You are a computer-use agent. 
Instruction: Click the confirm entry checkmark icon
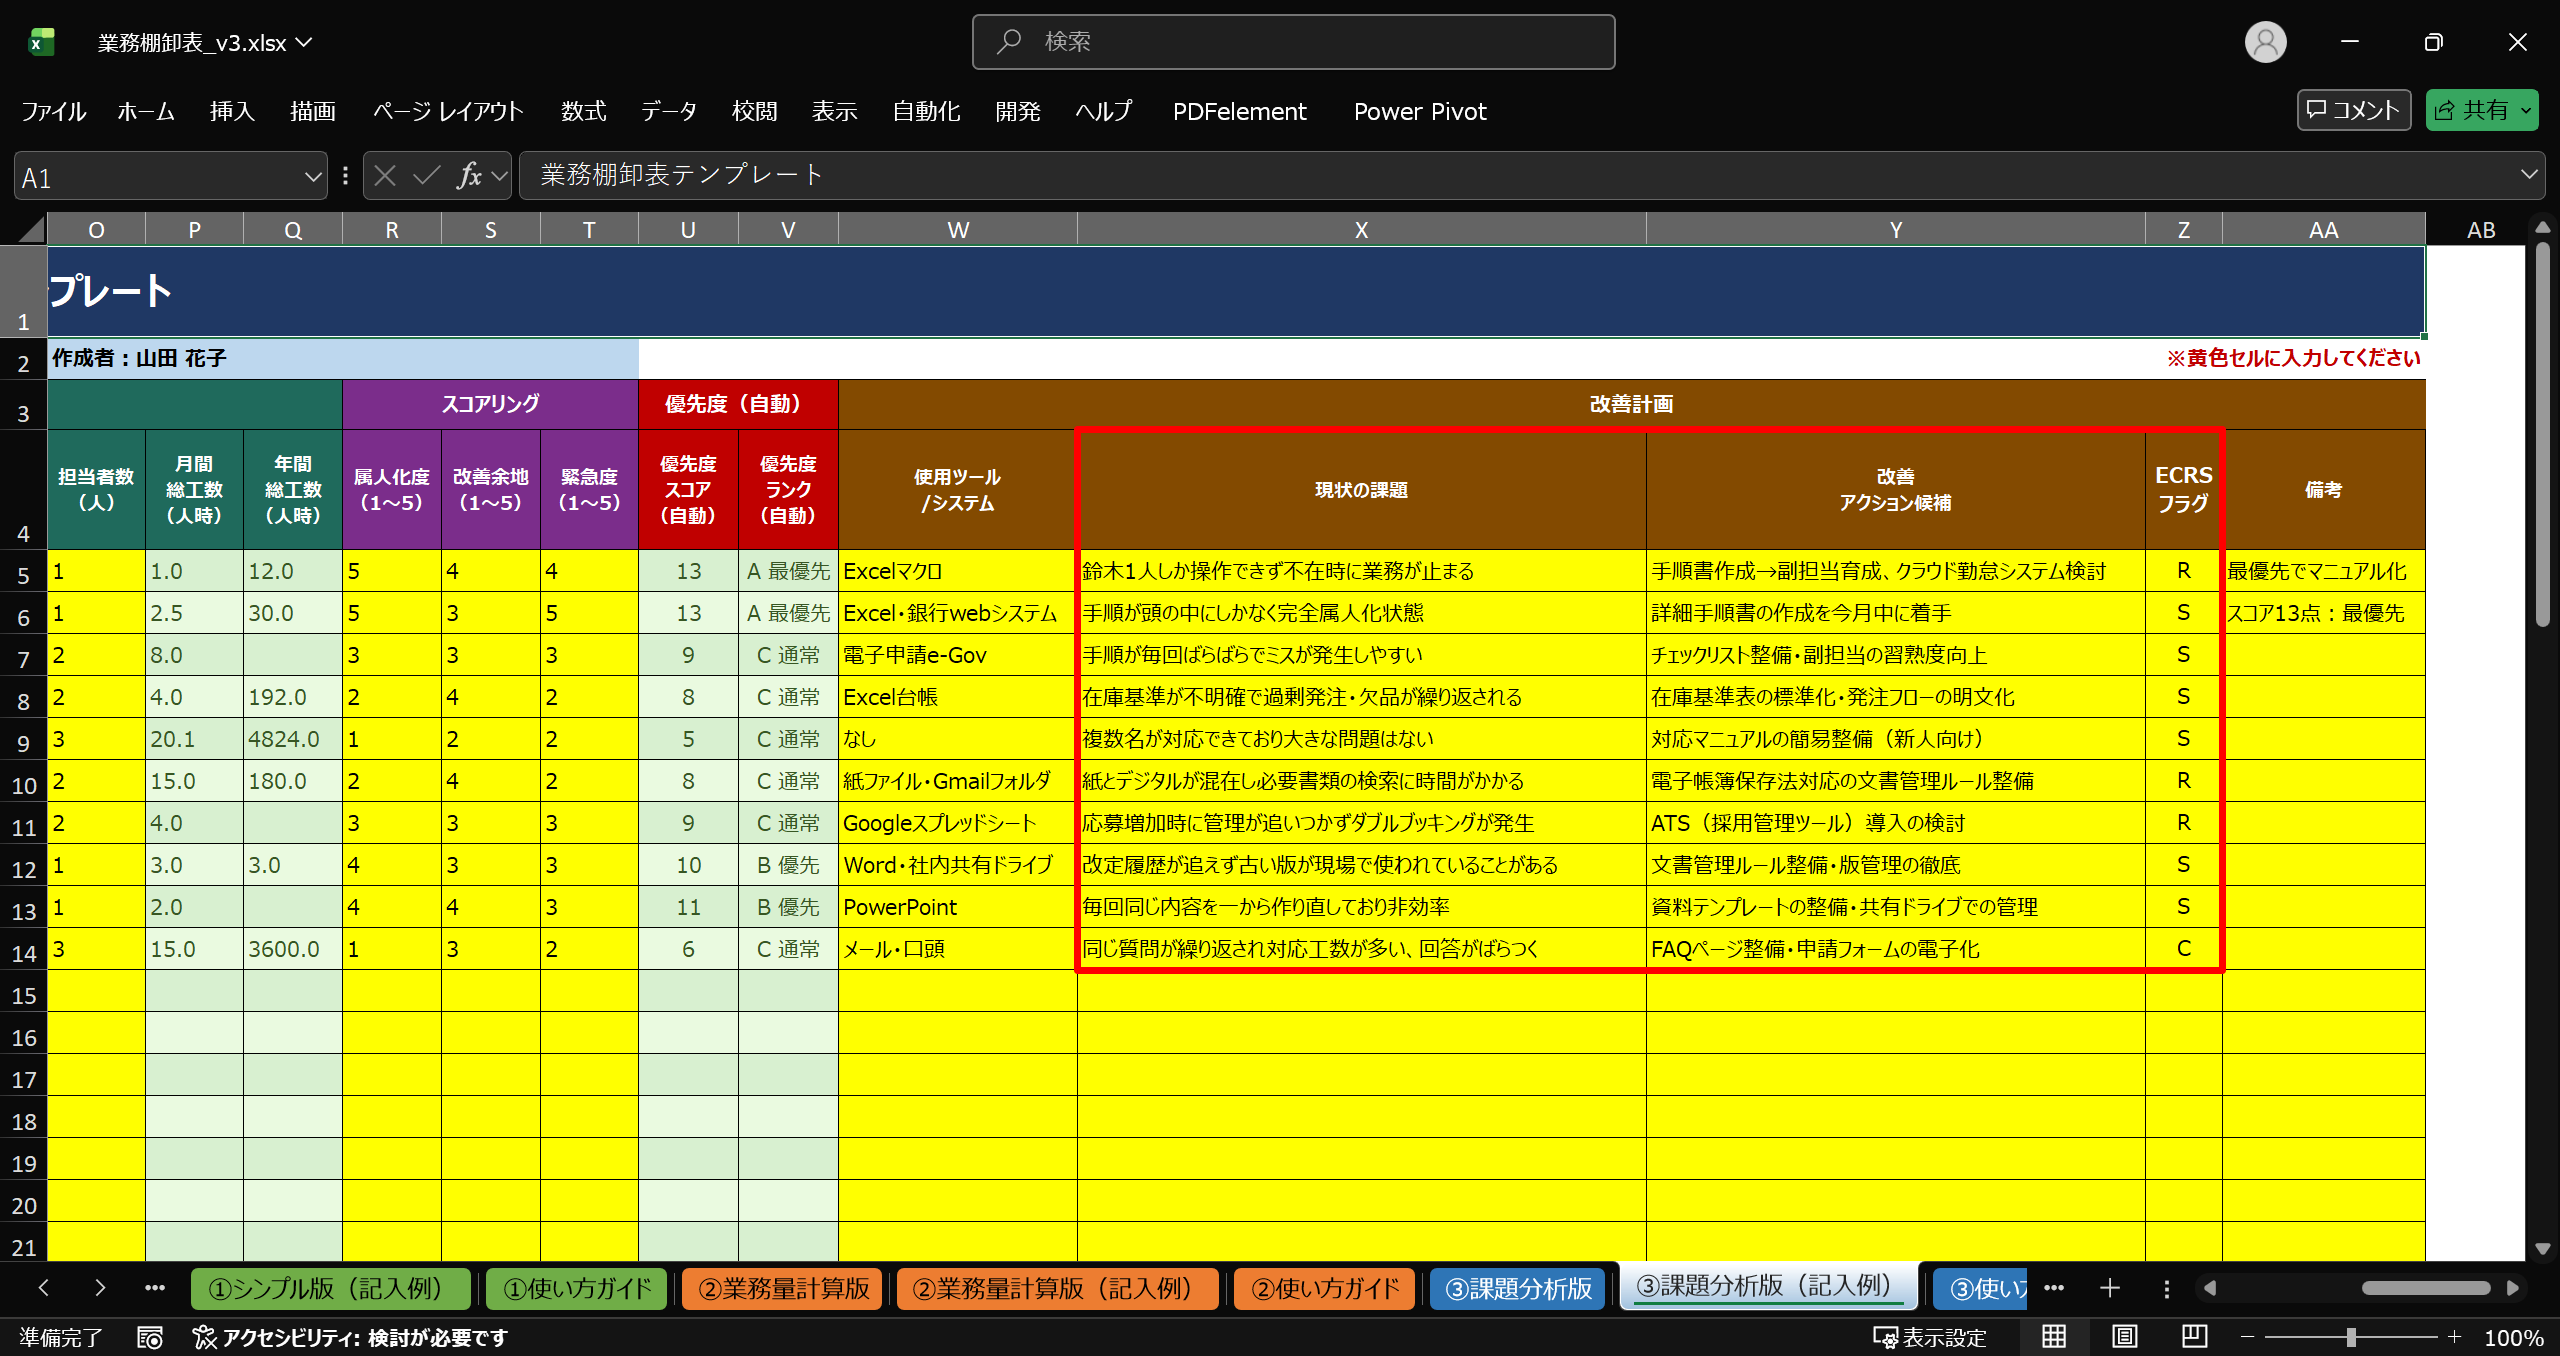coord(427,176)
